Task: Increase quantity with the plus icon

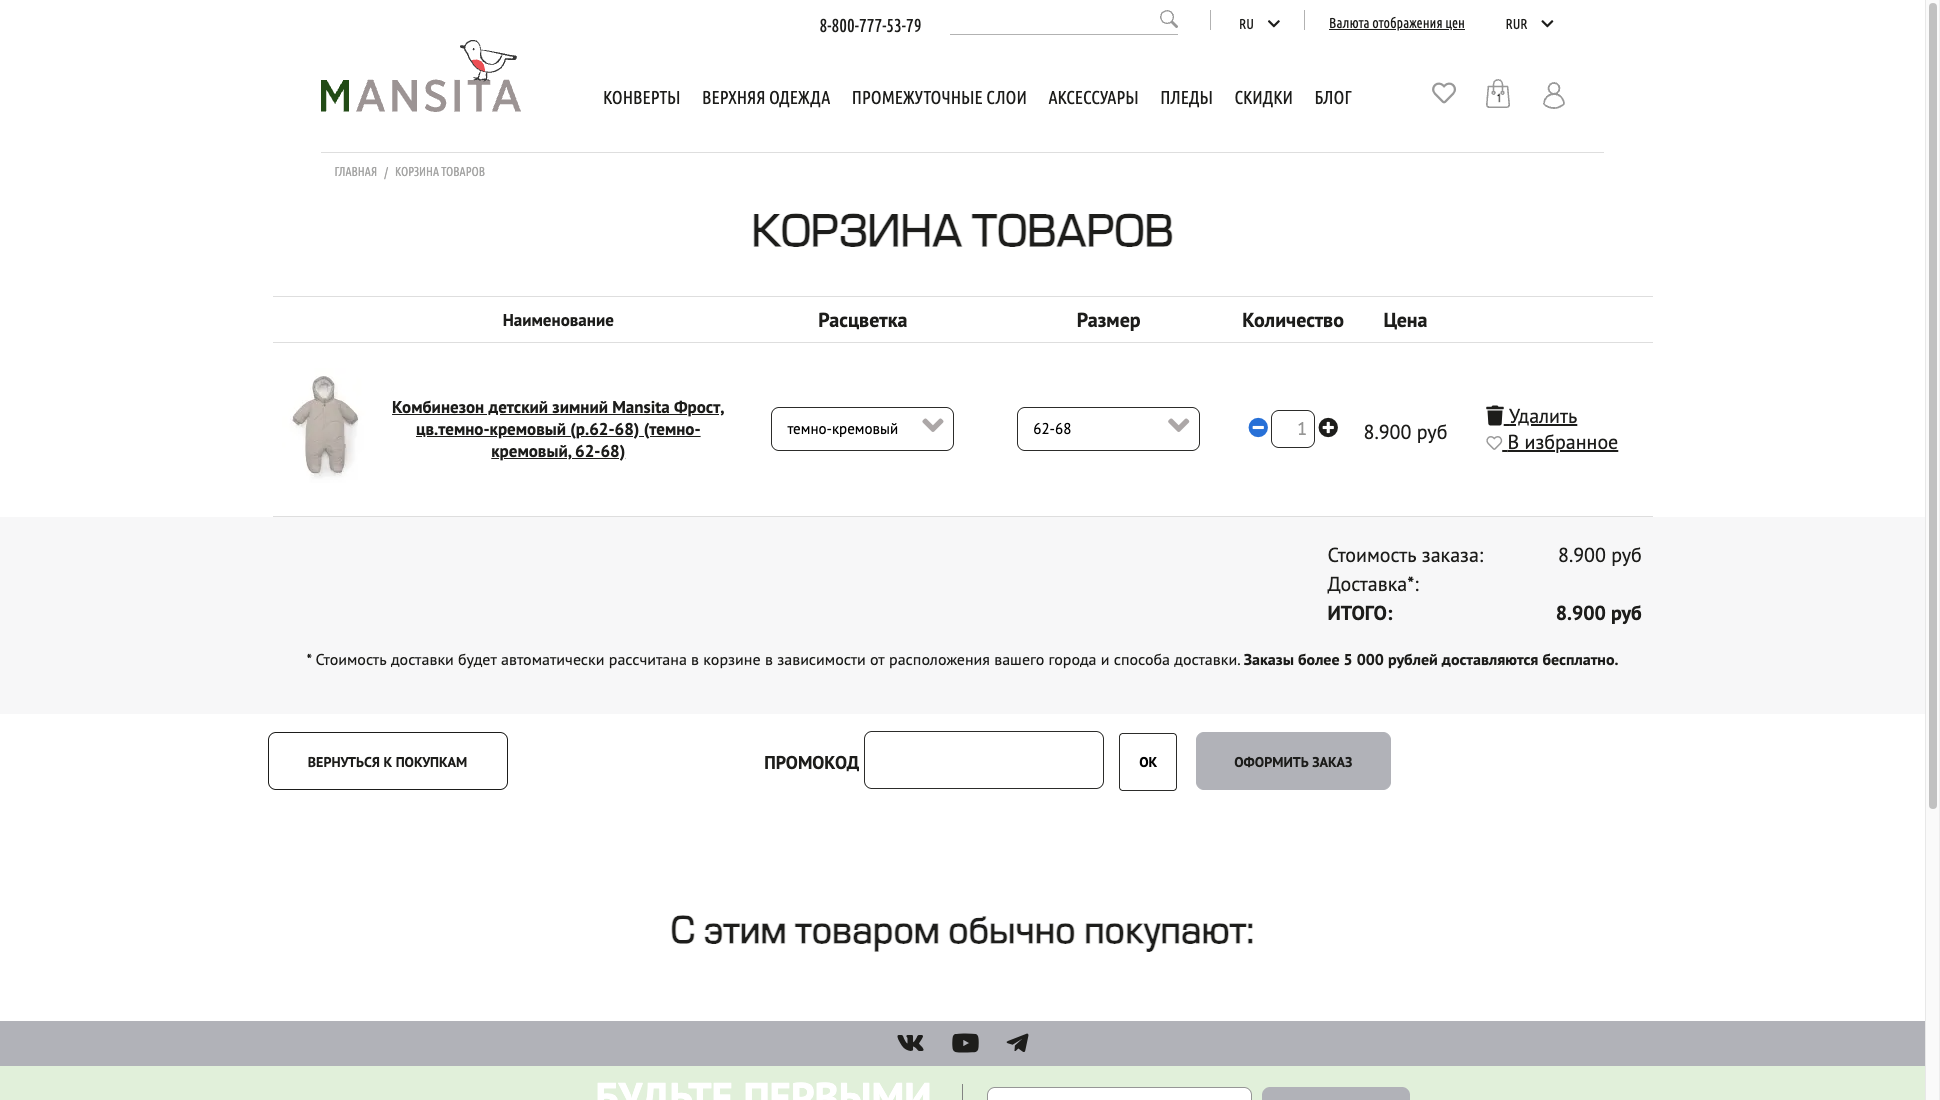Action: coord(1328,428)
